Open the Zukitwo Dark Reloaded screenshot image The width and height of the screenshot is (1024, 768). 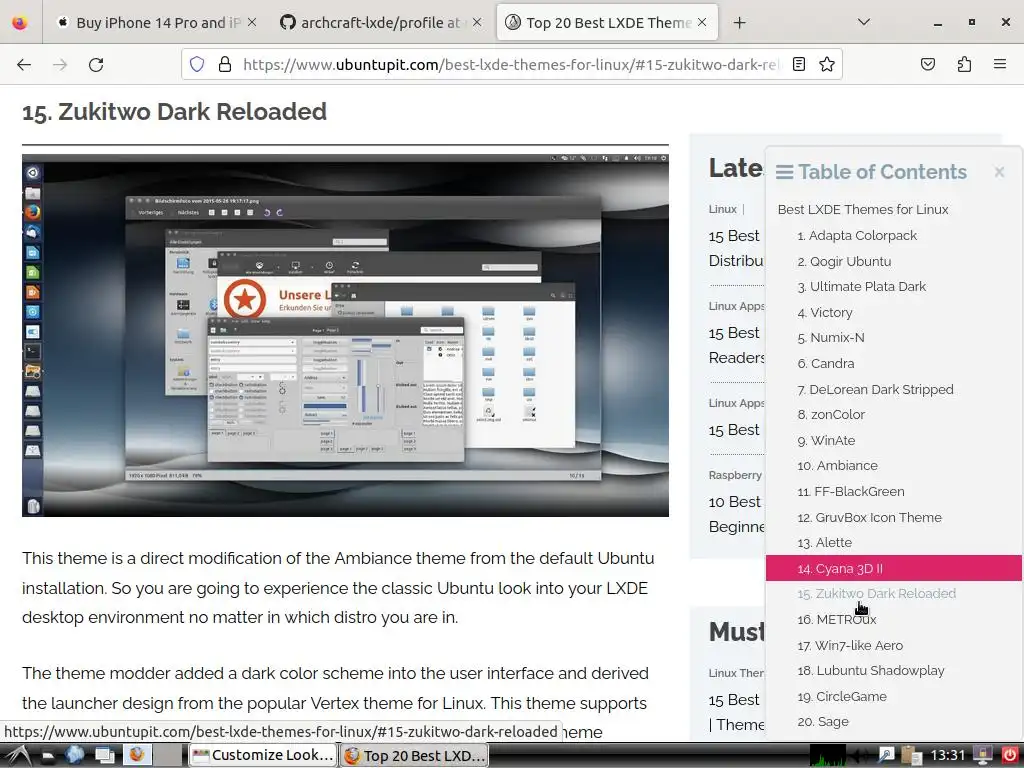(345, 335)
